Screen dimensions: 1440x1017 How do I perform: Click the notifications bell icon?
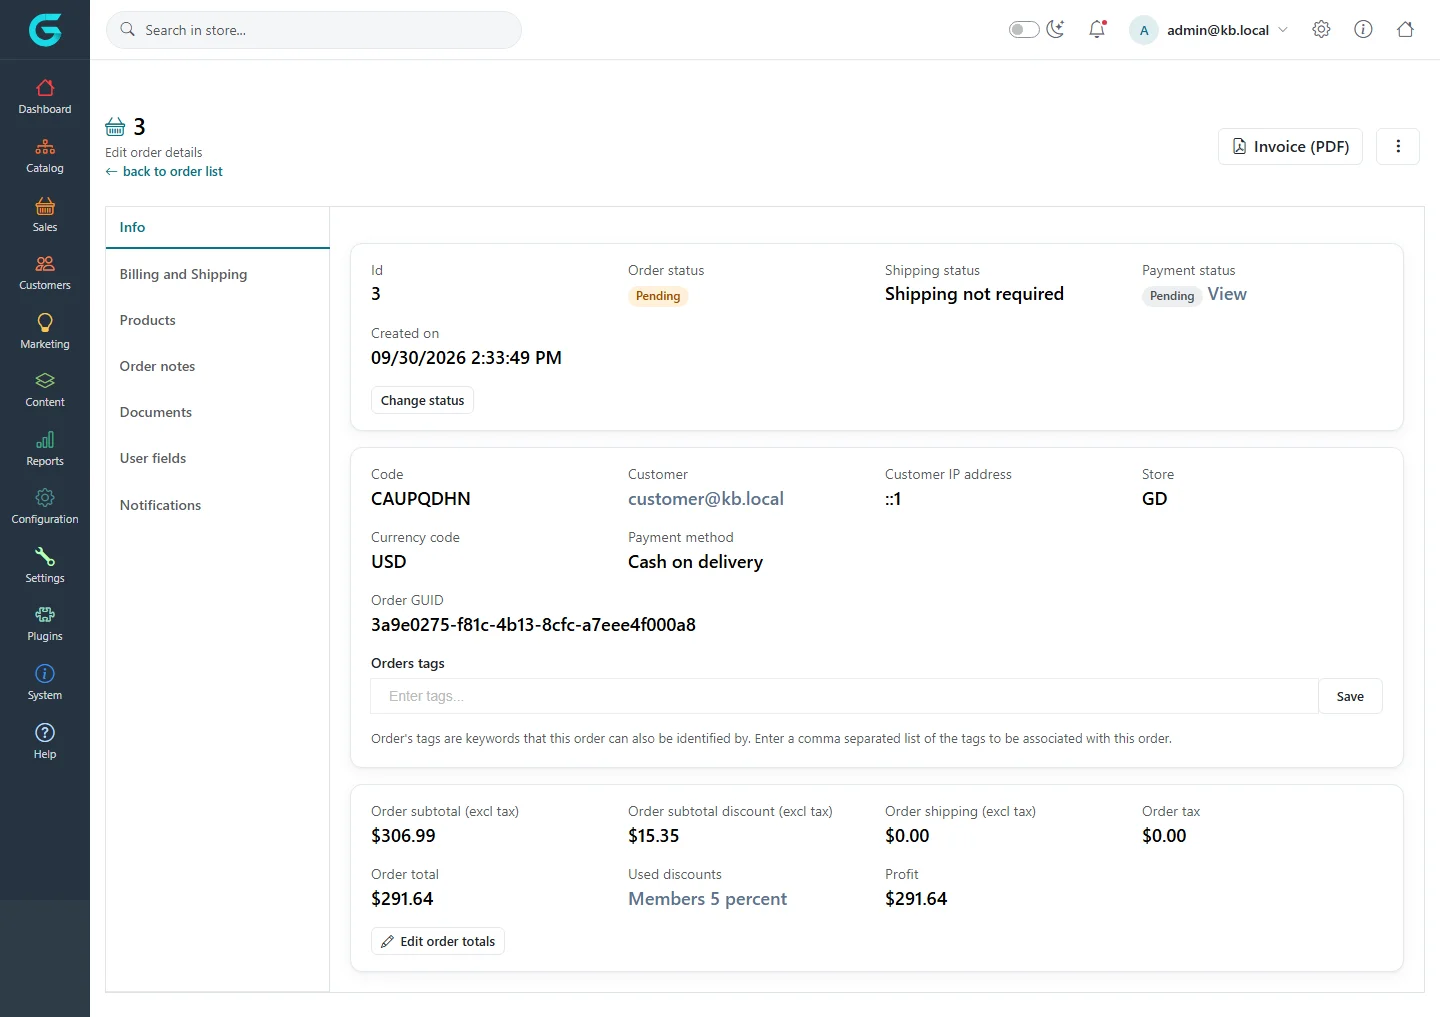pos(1097,29)
